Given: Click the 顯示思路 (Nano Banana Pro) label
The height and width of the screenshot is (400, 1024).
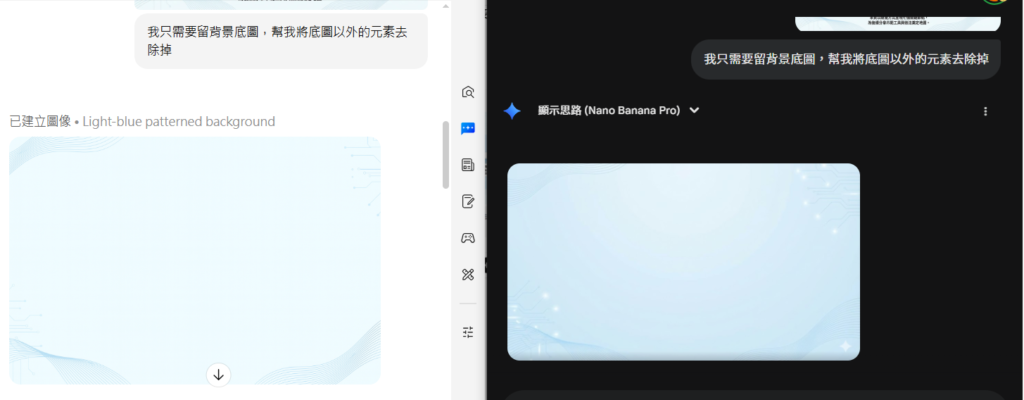Looking at the screenshot, I should (608, 111).
